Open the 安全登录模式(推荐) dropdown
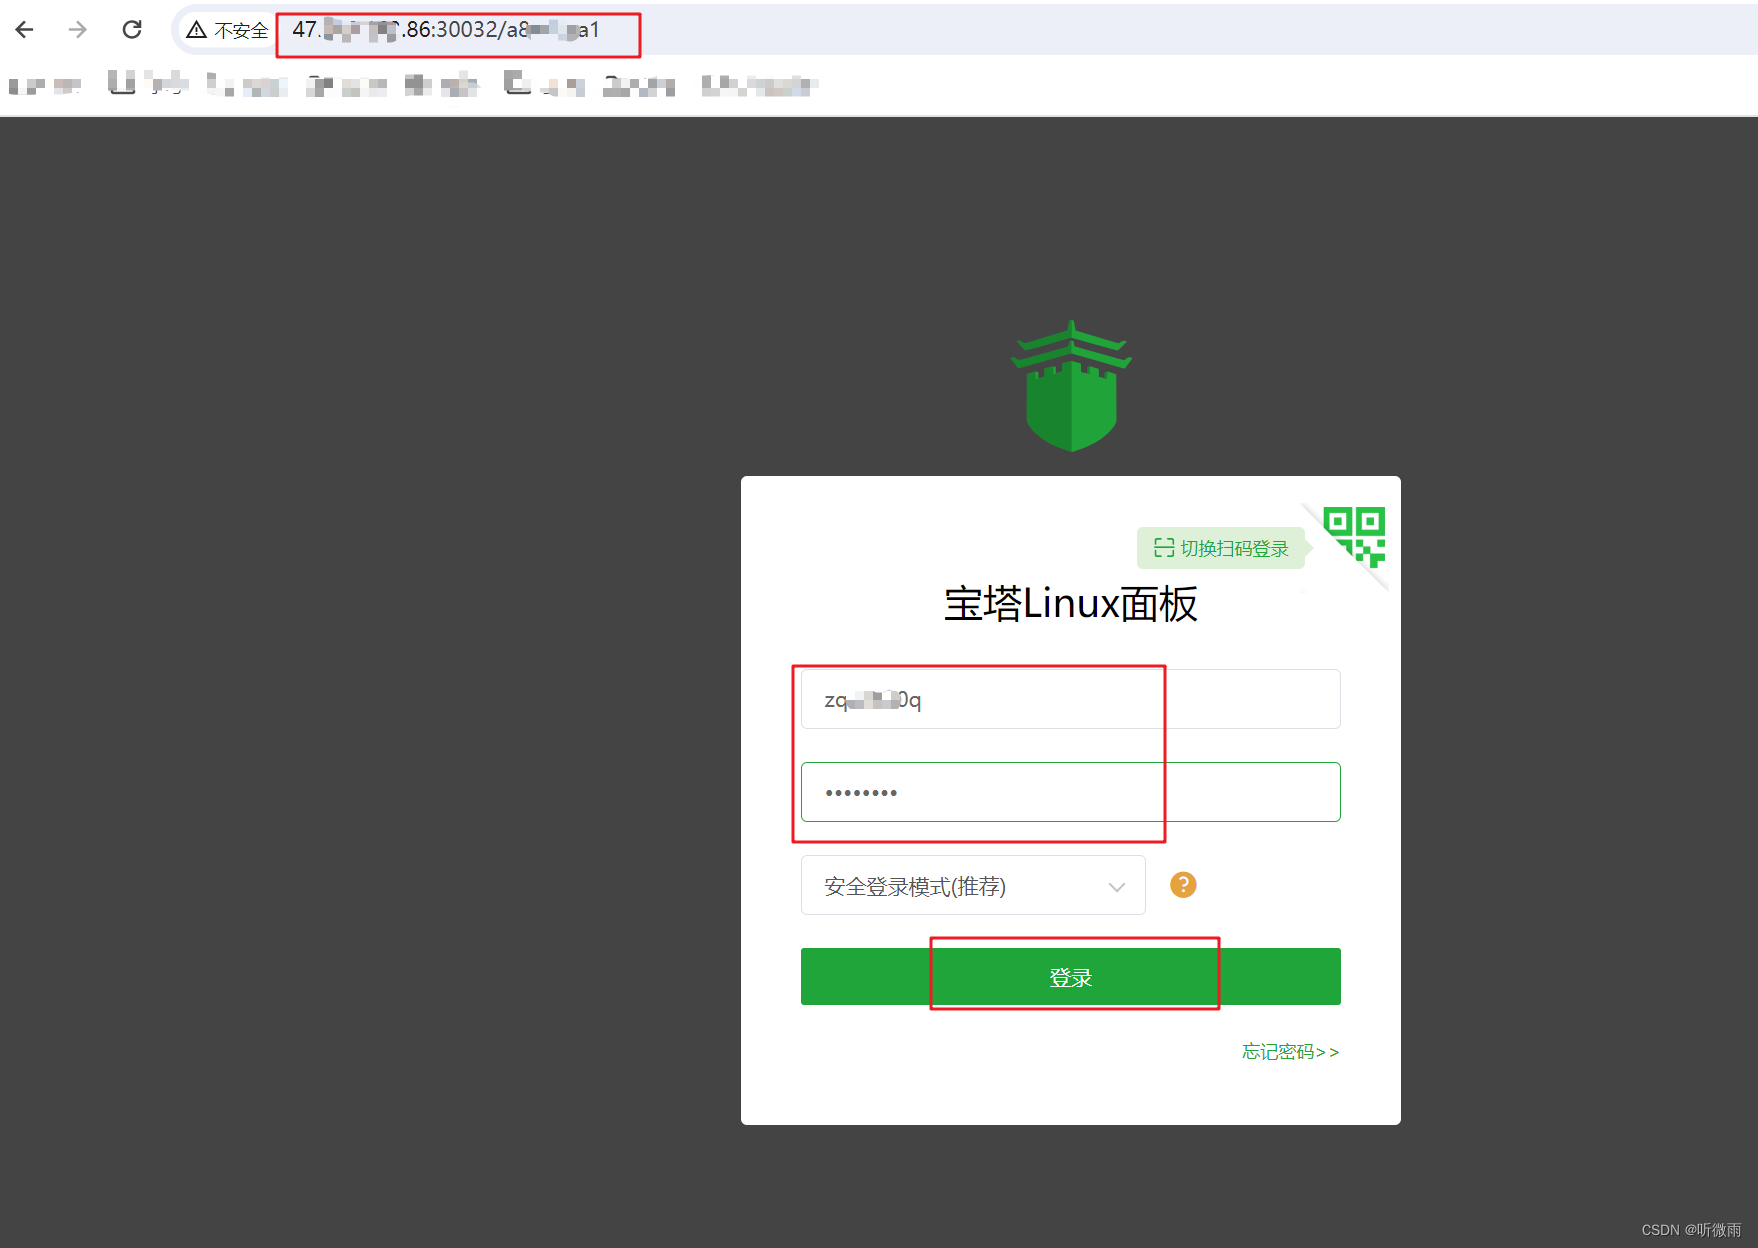The width and height of the screenshot is (1758, 1248). pos(973,885)
